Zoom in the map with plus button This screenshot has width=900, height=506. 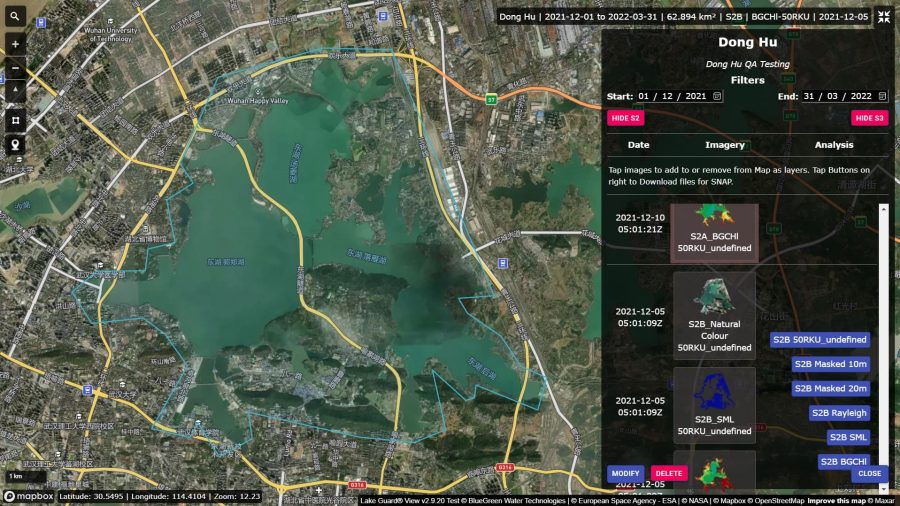click(15, 44)
